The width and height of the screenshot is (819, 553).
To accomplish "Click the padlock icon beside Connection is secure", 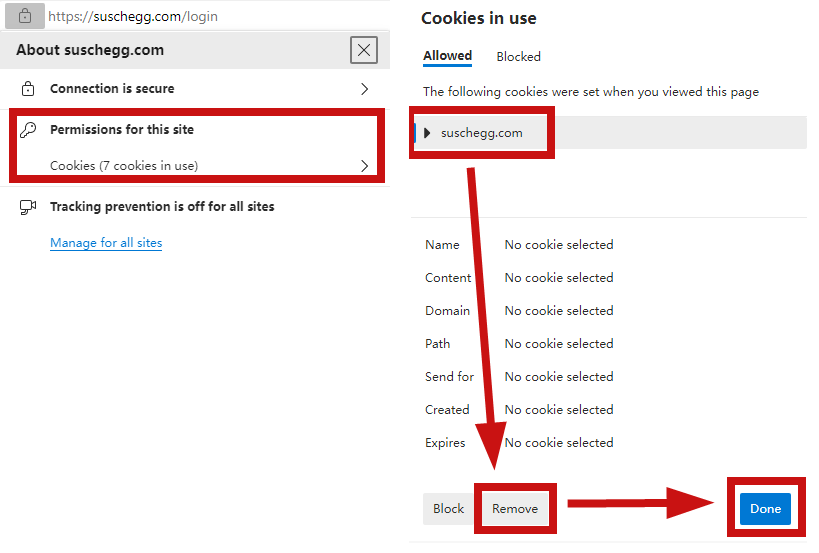I will pos(28,89).
